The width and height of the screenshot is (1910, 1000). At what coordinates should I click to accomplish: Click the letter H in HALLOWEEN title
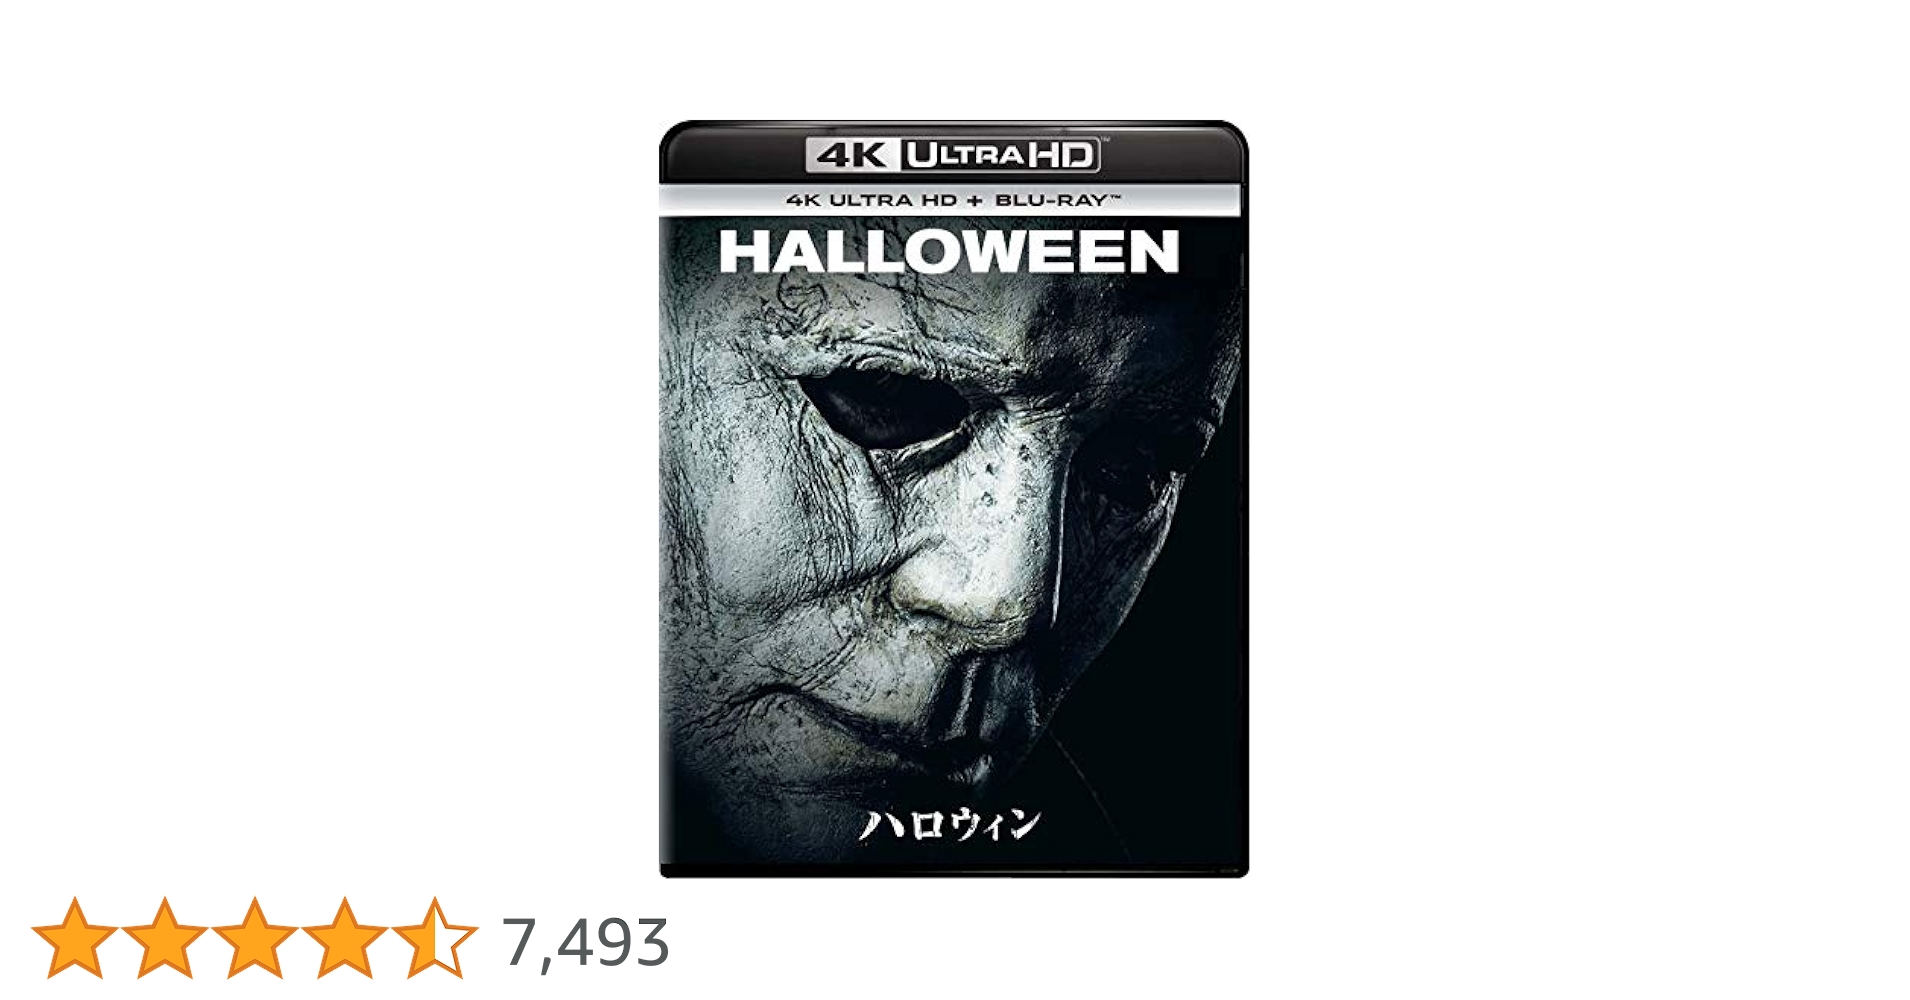click(743, 251)
